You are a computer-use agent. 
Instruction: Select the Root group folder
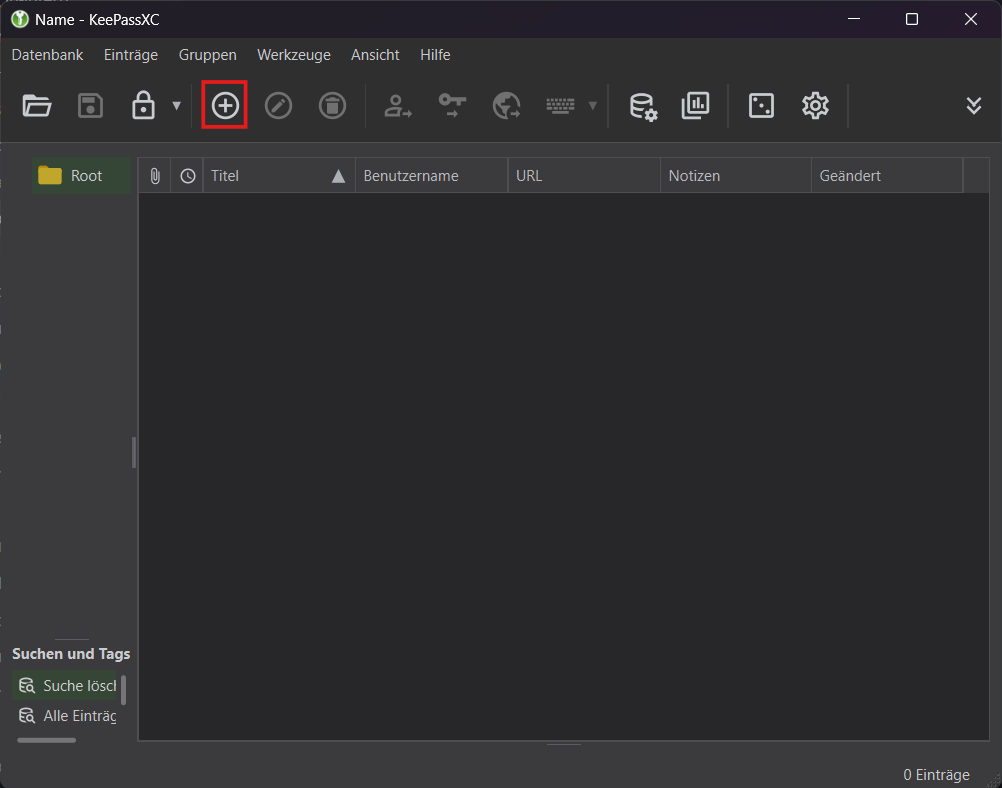coord(84,176)
